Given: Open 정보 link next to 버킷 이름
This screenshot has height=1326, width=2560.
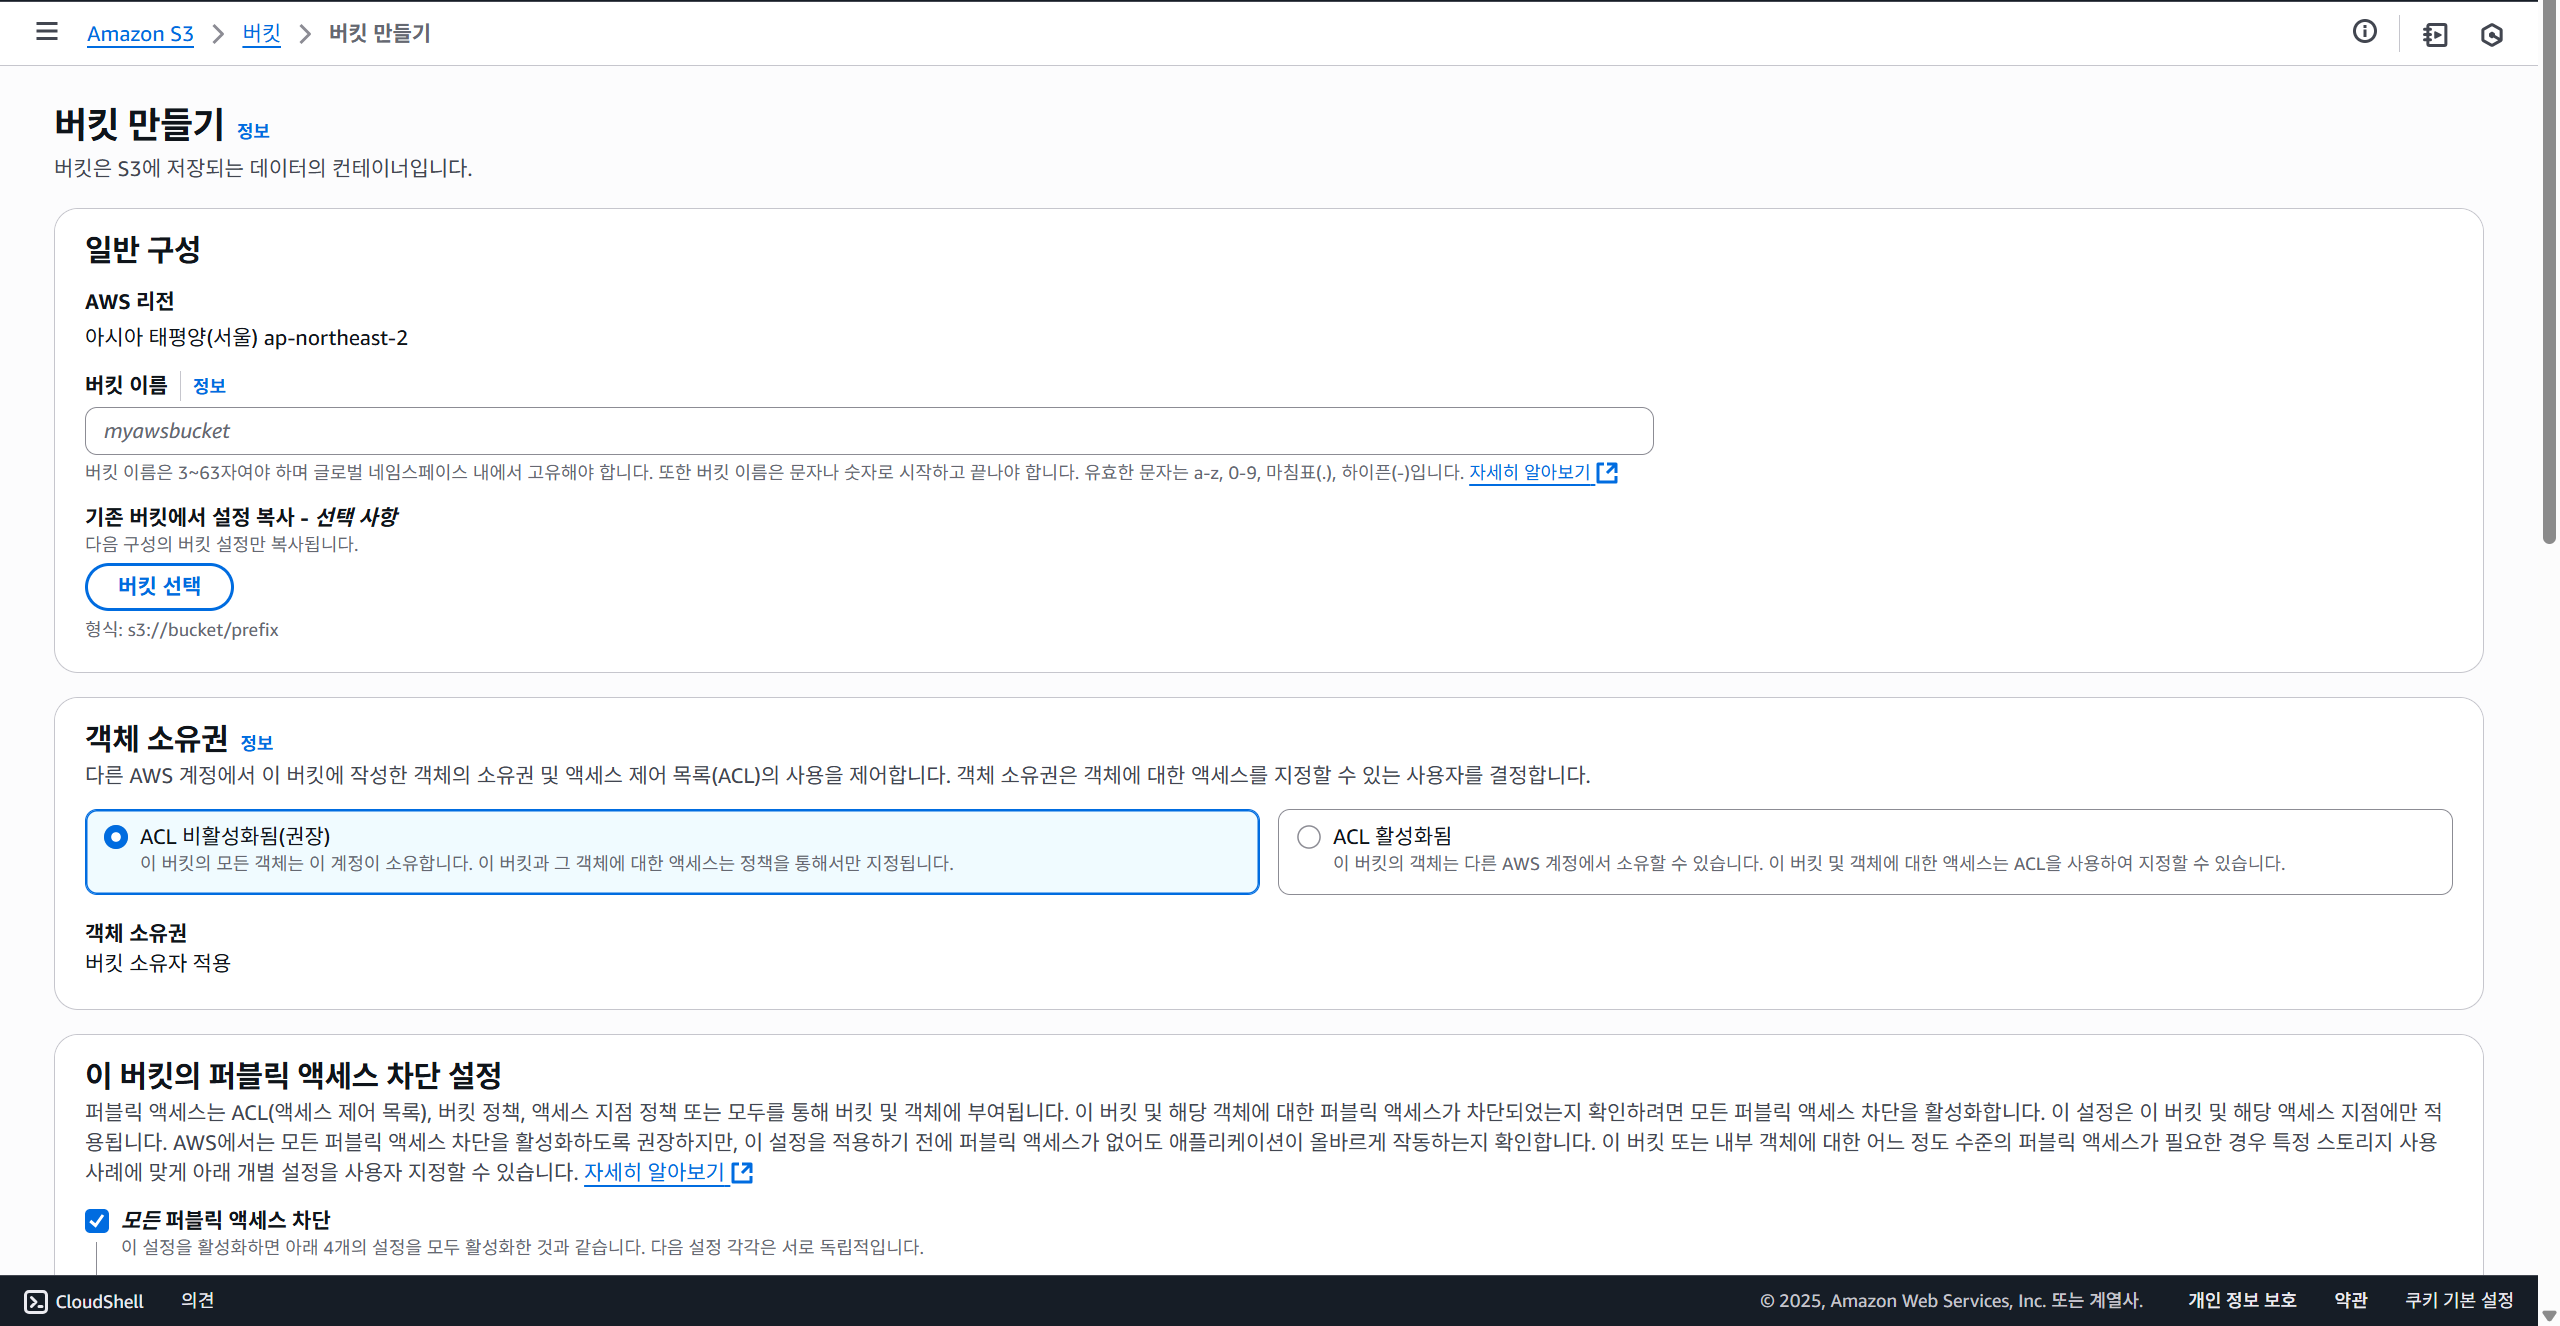Looking at the screenshot, I should click(x=209, y=386).
